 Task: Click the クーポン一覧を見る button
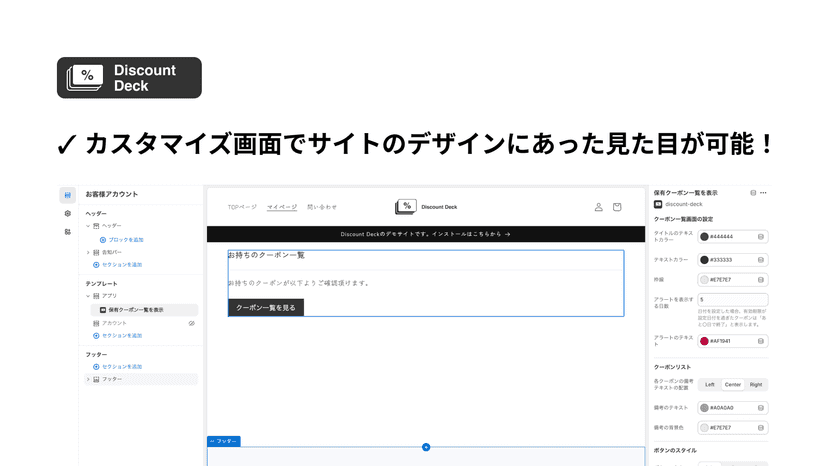coord(266,307)
